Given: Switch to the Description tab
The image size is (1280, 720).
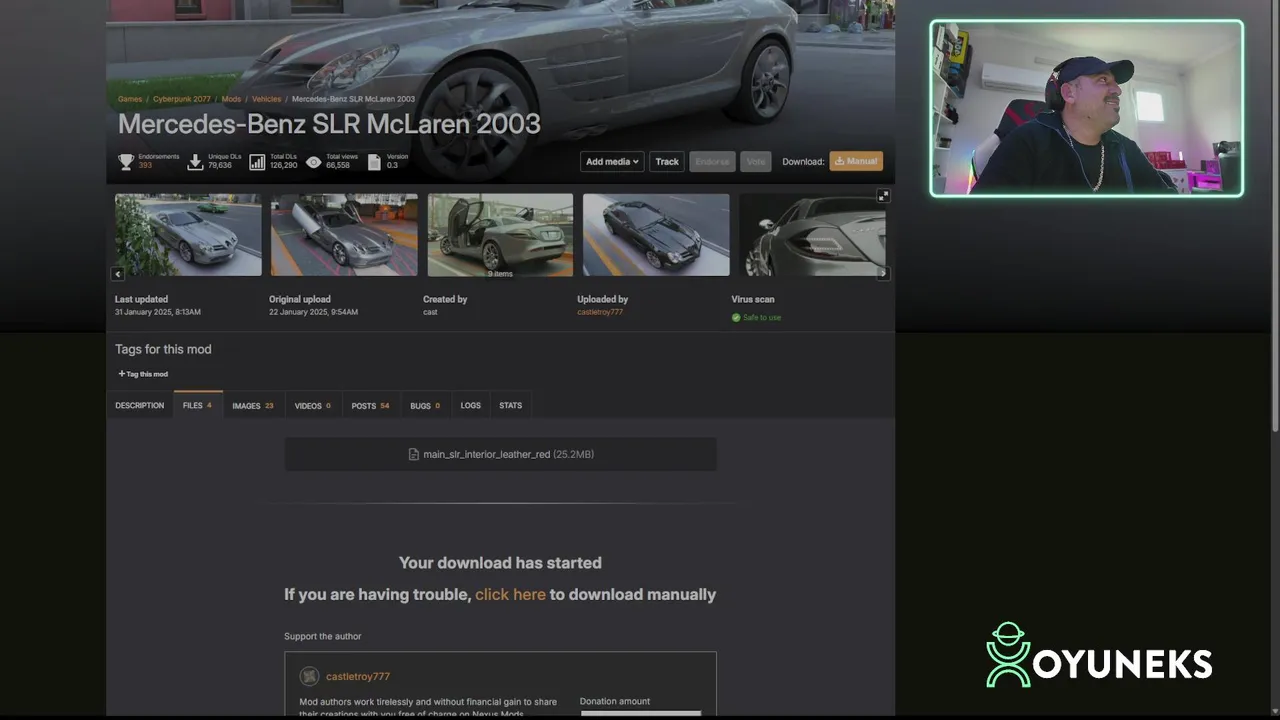Looking at the screenshot, I should 139,405.
